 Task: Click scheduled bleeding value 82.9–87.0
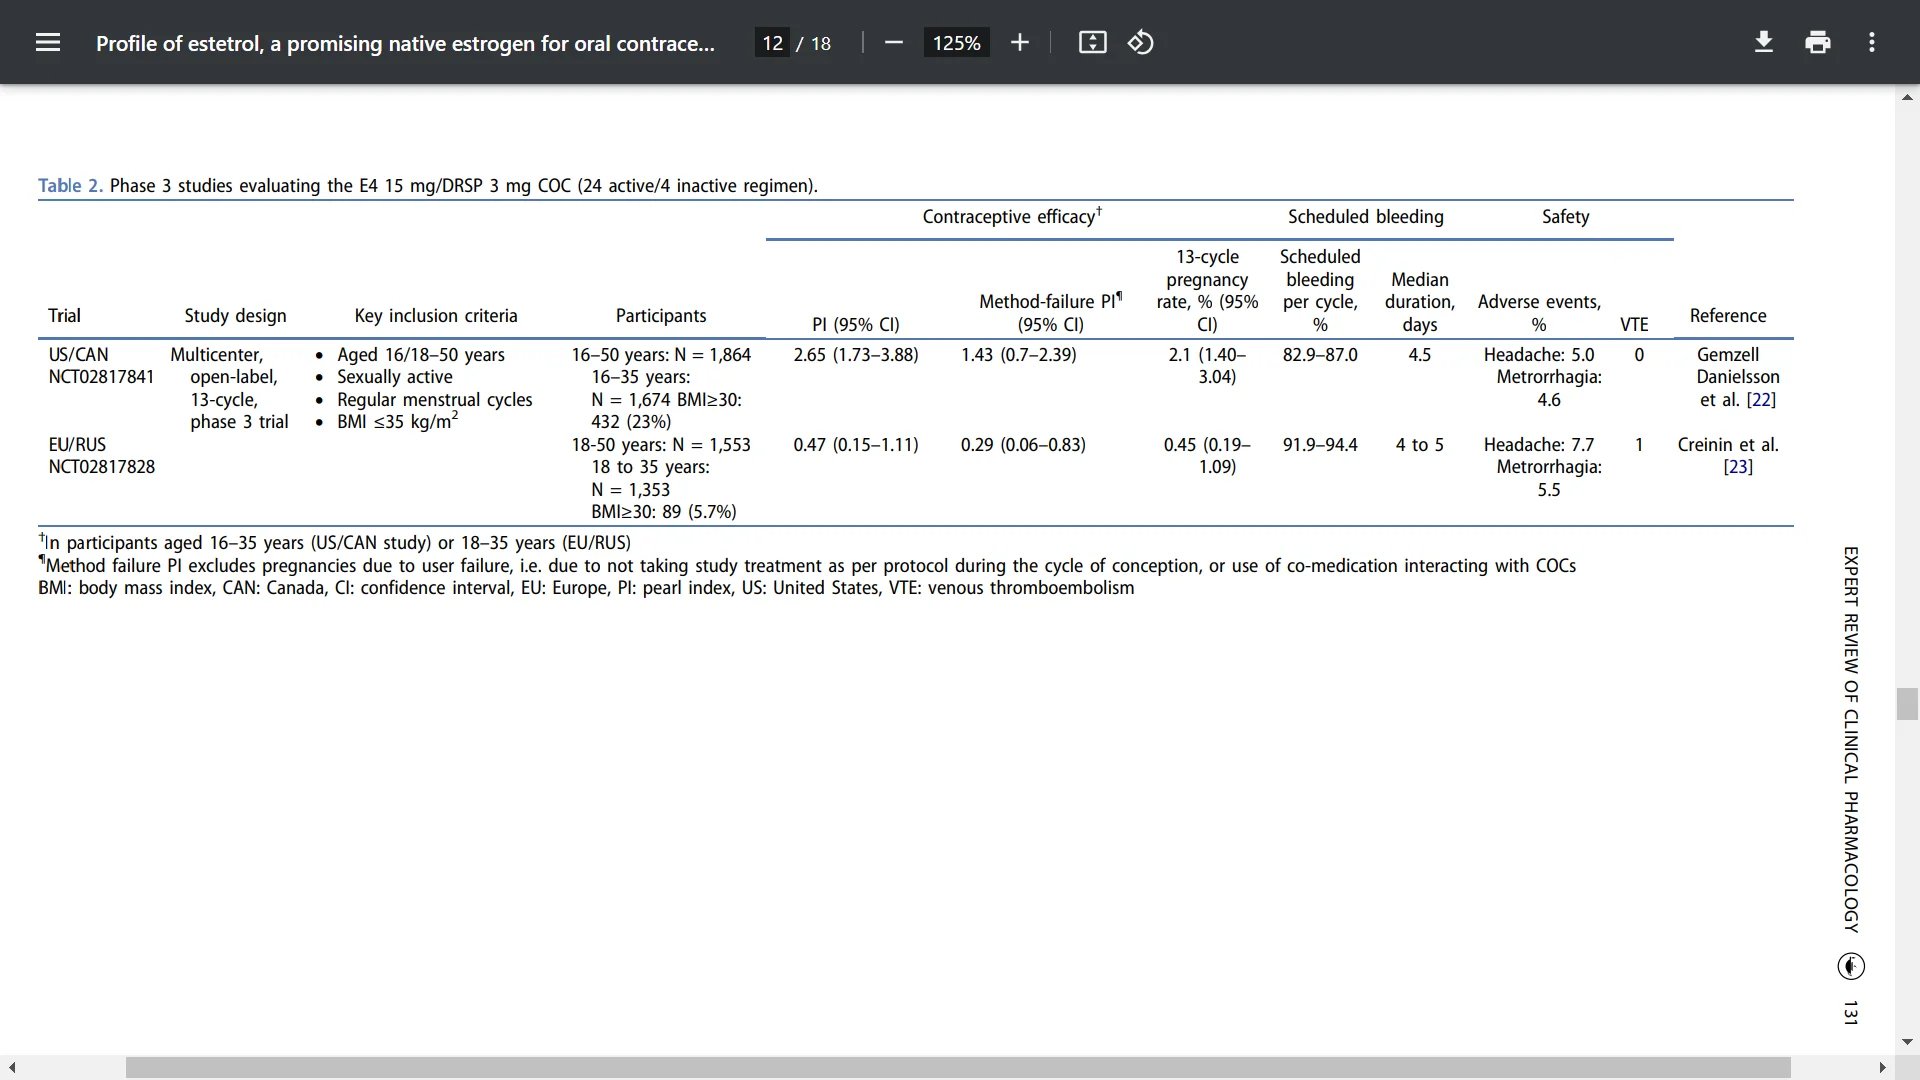[x=1320, y=355]
